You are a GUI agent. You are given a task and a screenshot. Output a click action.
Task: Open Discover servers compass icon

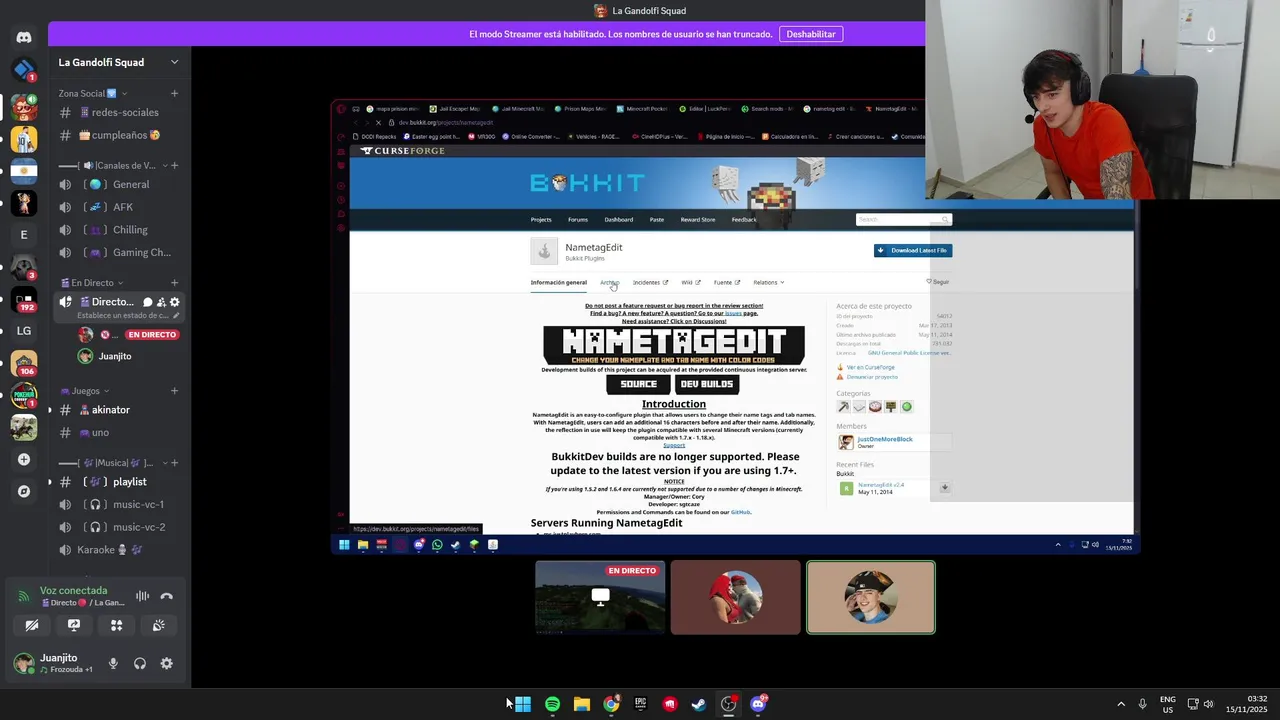coord(24,491)
